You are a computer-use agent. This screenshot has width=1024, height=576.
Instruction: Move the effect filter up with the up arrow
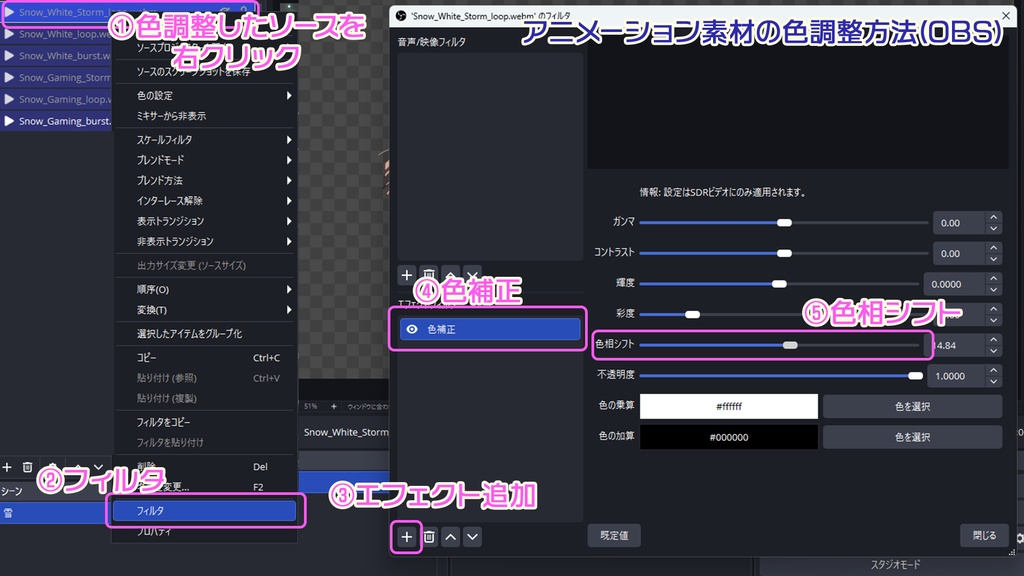[x=451, y=537]
